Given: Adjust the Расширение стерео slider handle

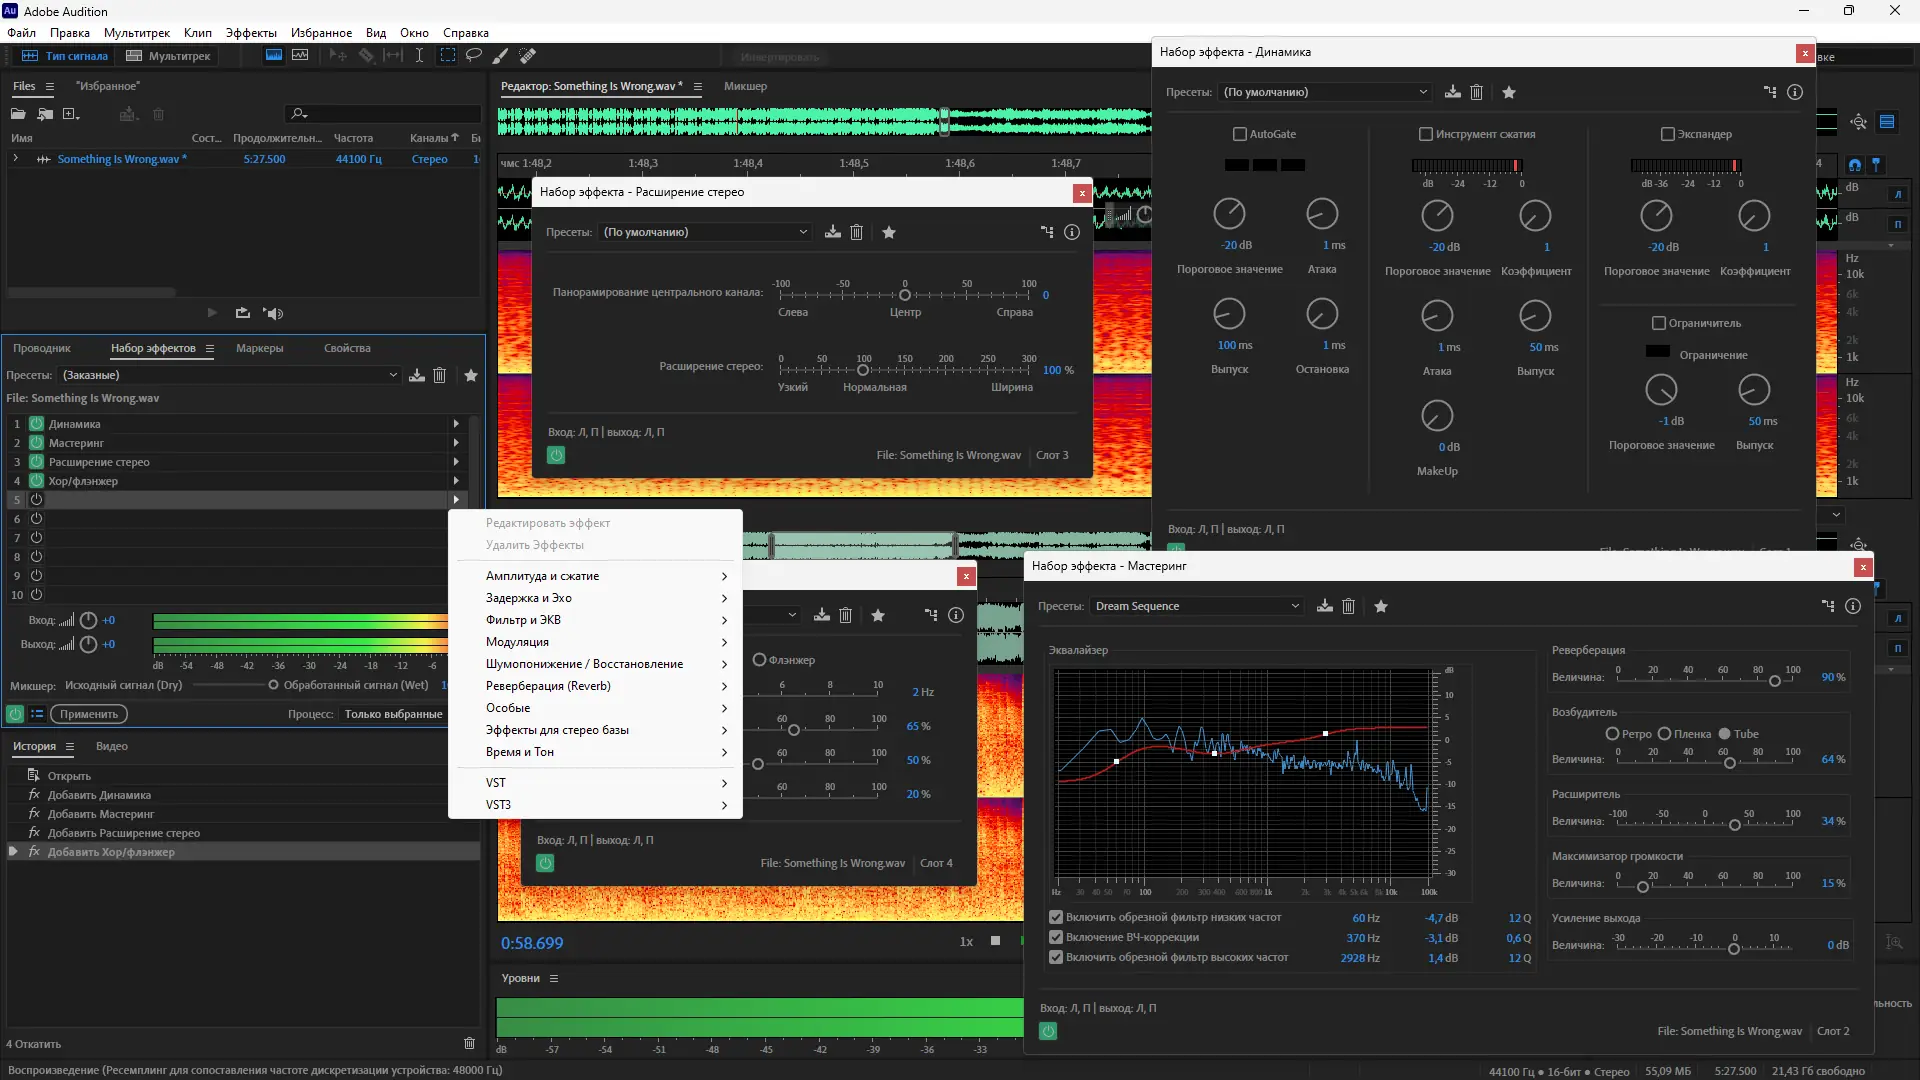Looking at the screenshot, I should [863, 370].
